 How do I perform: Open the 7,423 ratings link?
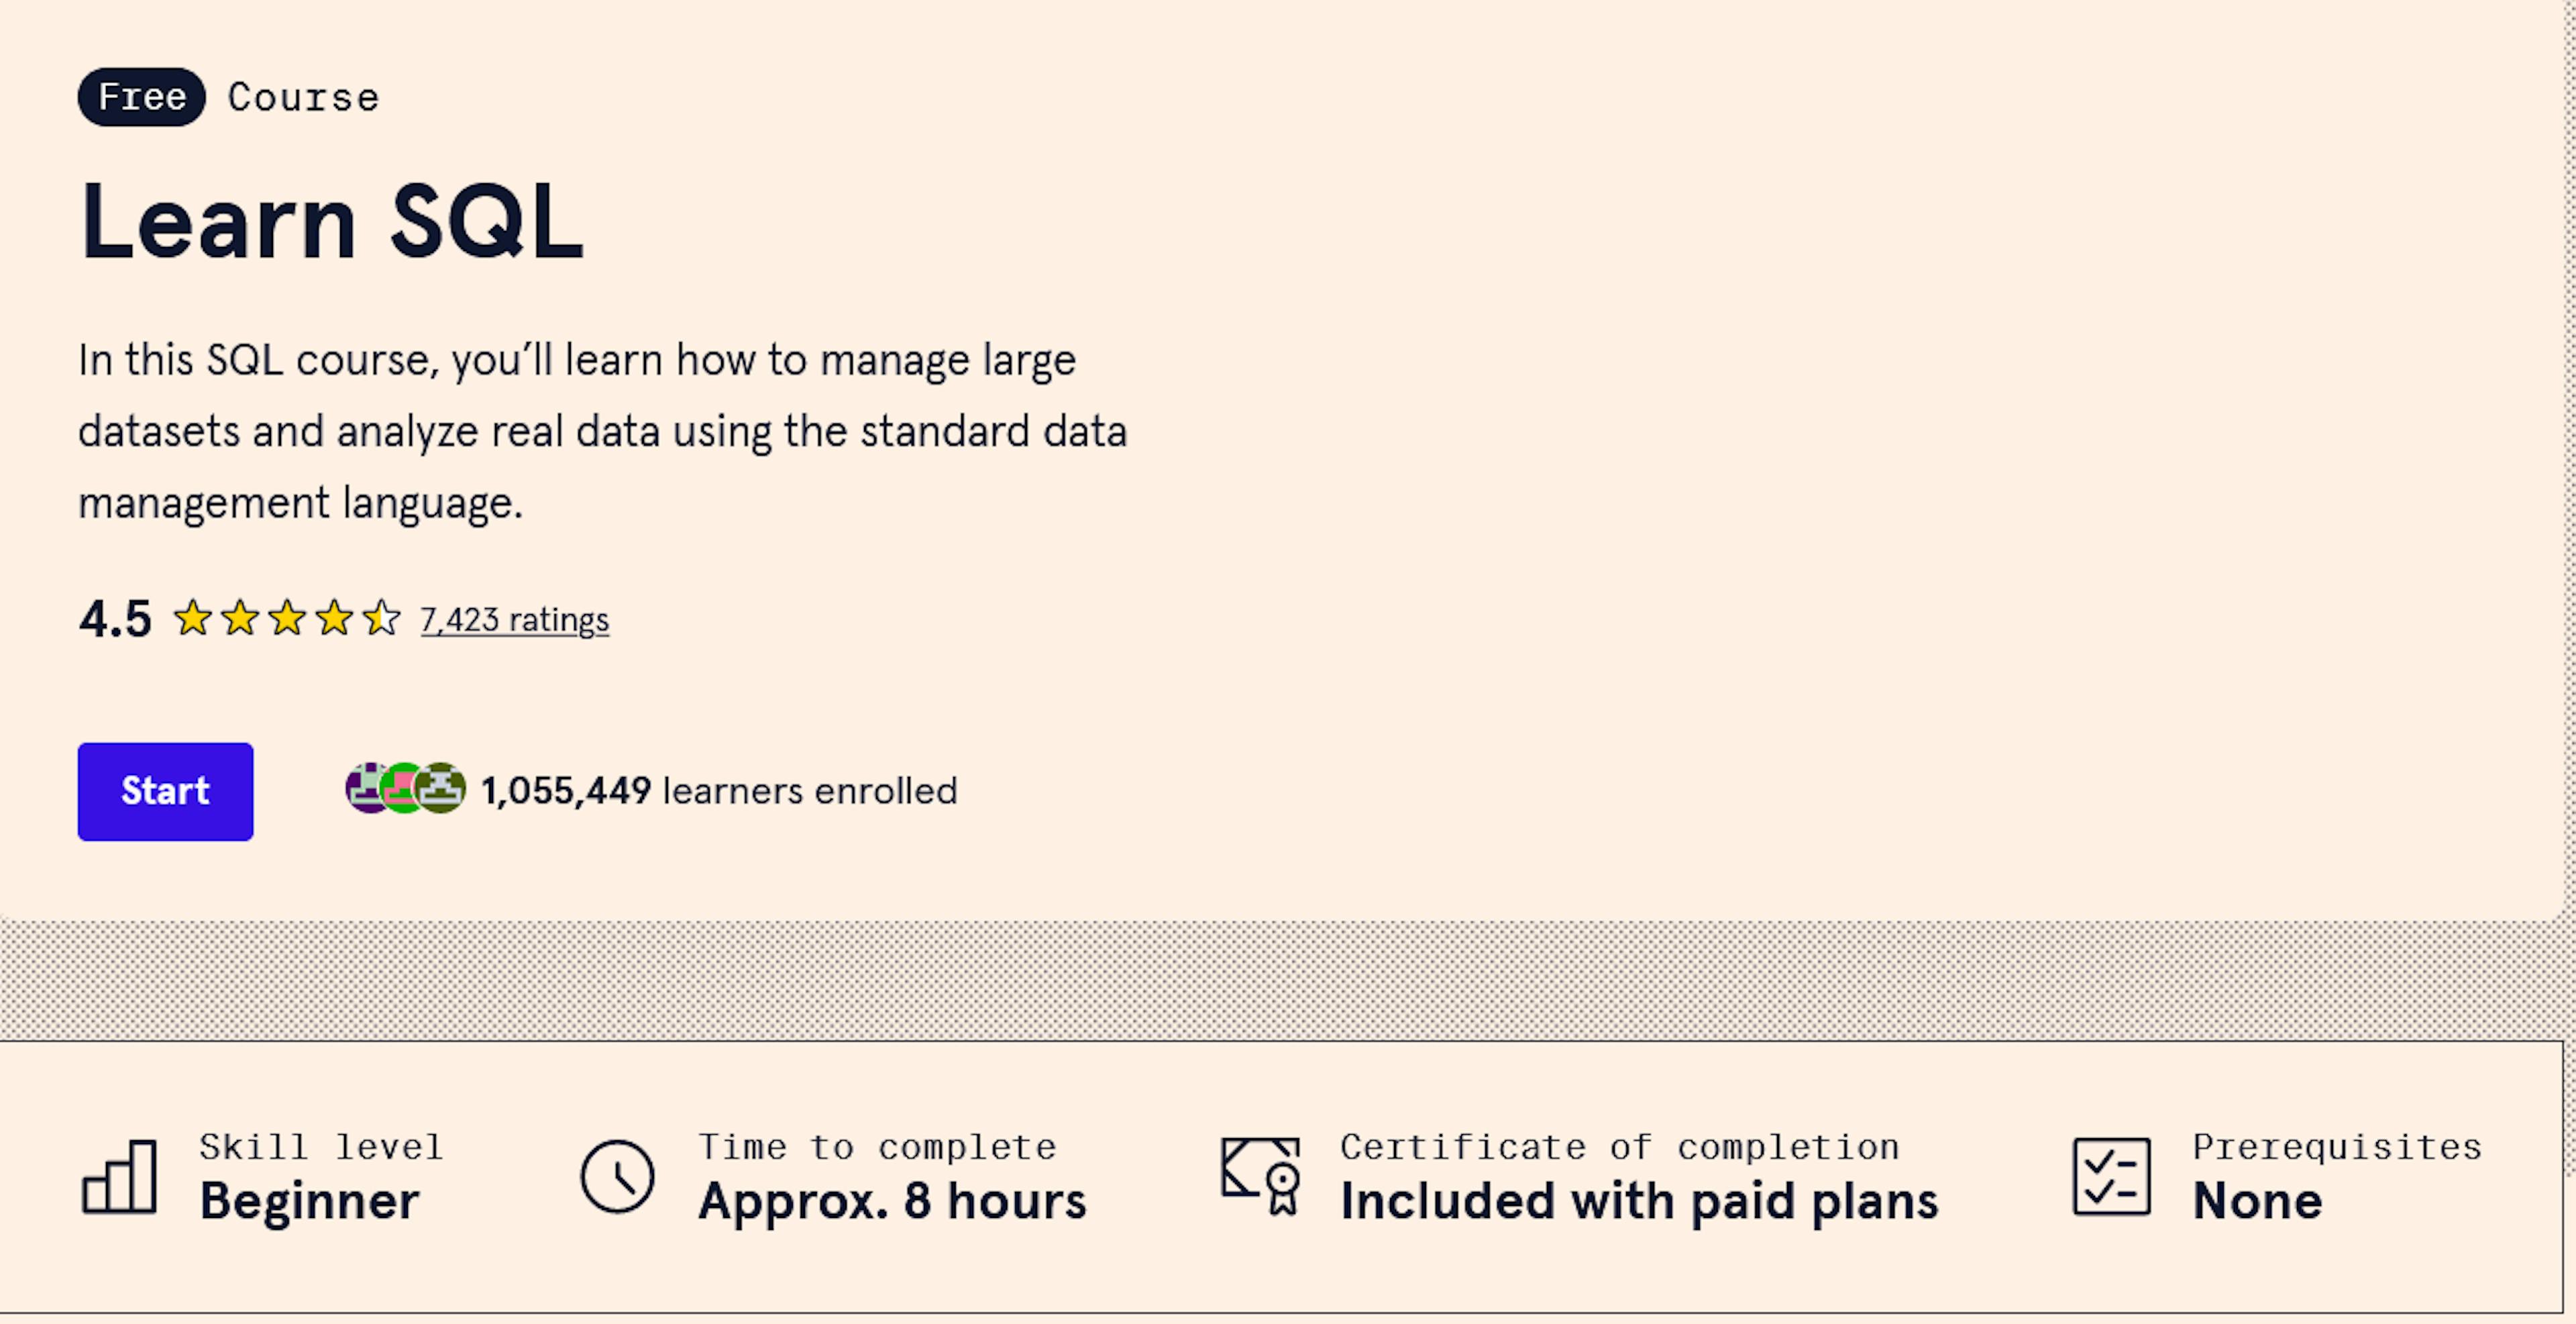pyautogui.click(x=514, y=620)
